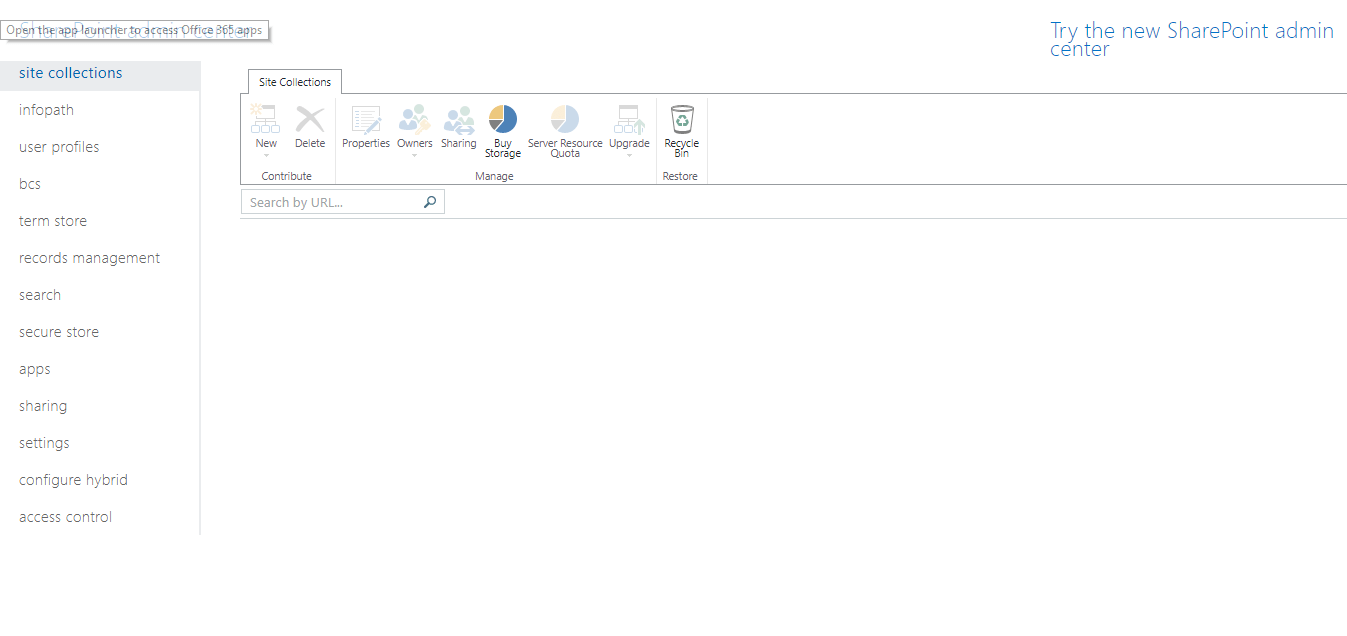This screenshot has width=1347, height=636.
Task: Expand the Owners dropdown arrow
Action: point(414,155)
